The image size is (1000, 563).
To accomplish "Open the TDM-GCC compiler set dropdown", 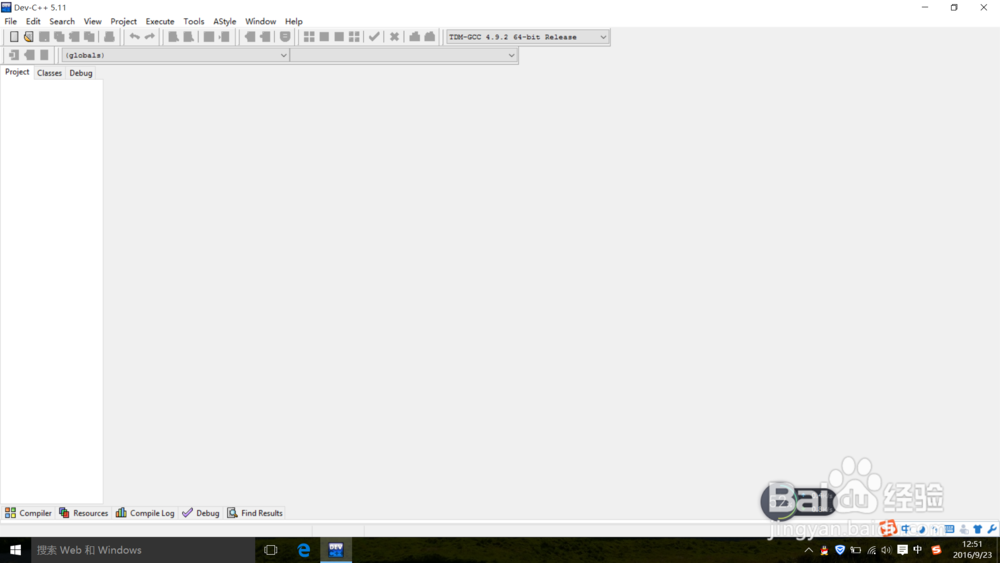I will click(527, 37).
